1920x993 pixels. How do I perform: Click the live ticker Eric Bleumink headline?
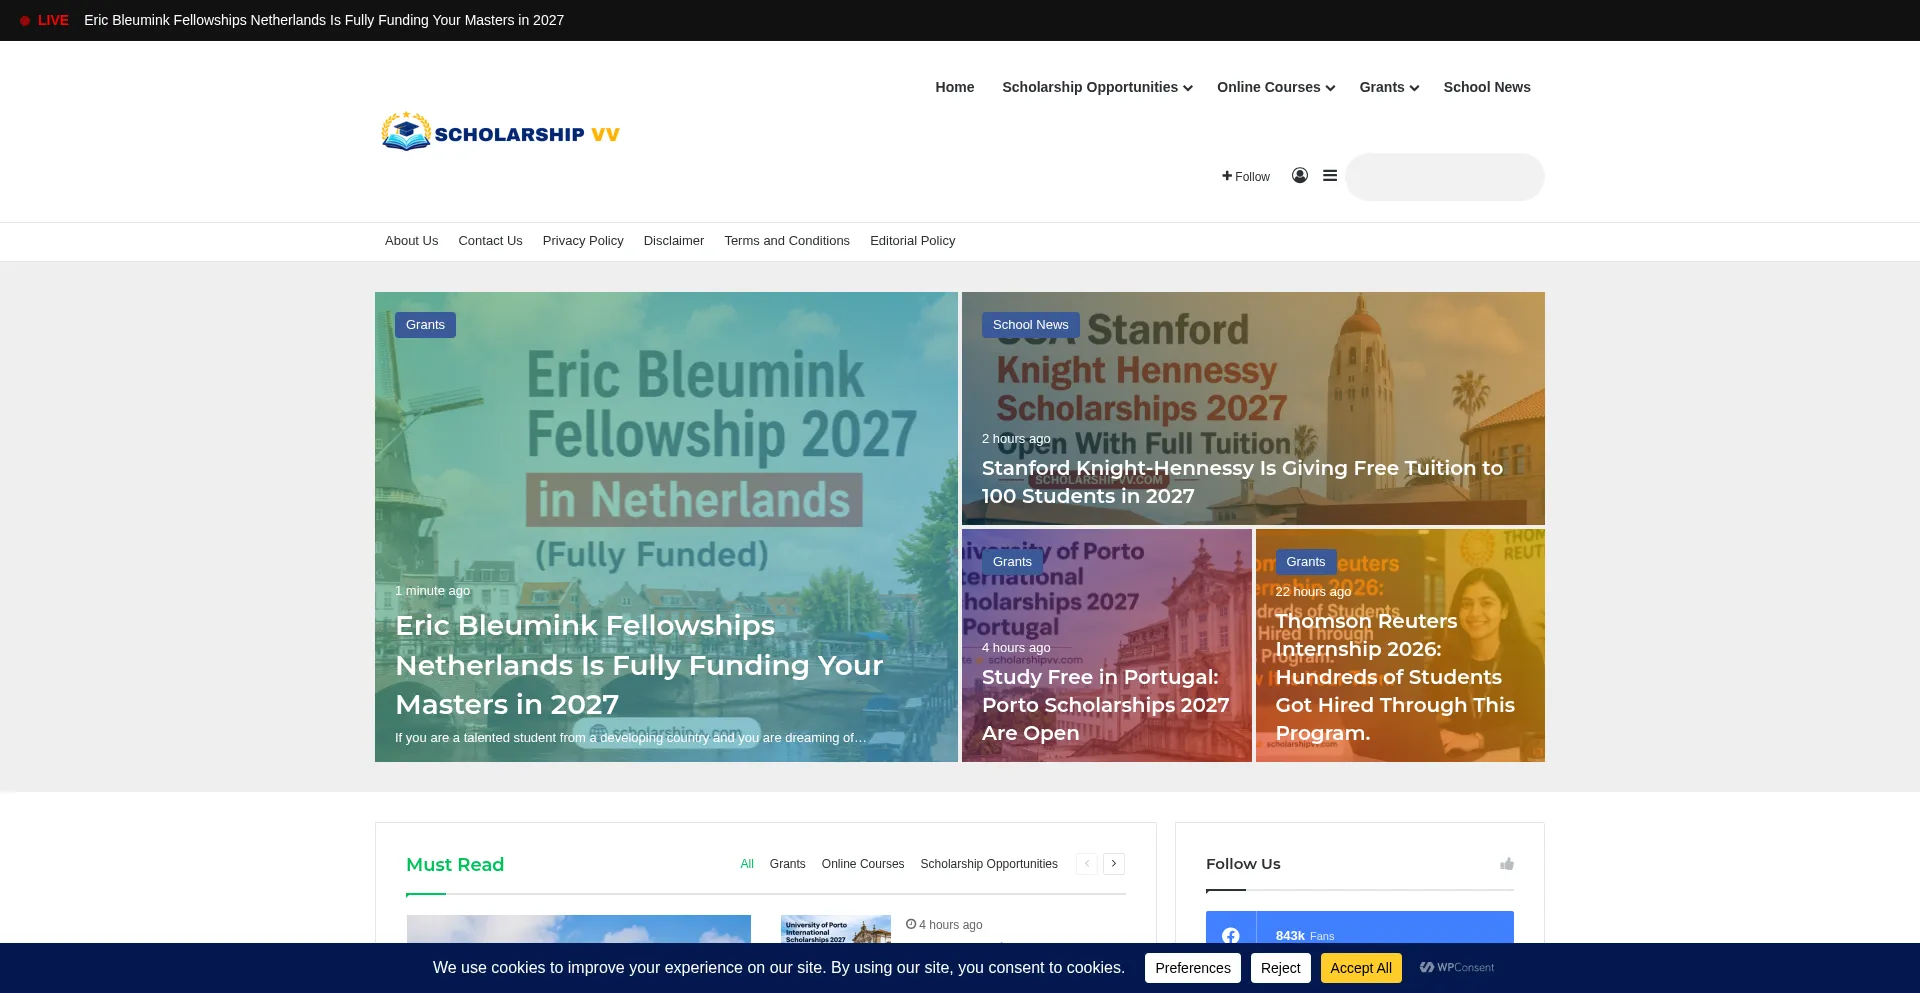point(324,20)
